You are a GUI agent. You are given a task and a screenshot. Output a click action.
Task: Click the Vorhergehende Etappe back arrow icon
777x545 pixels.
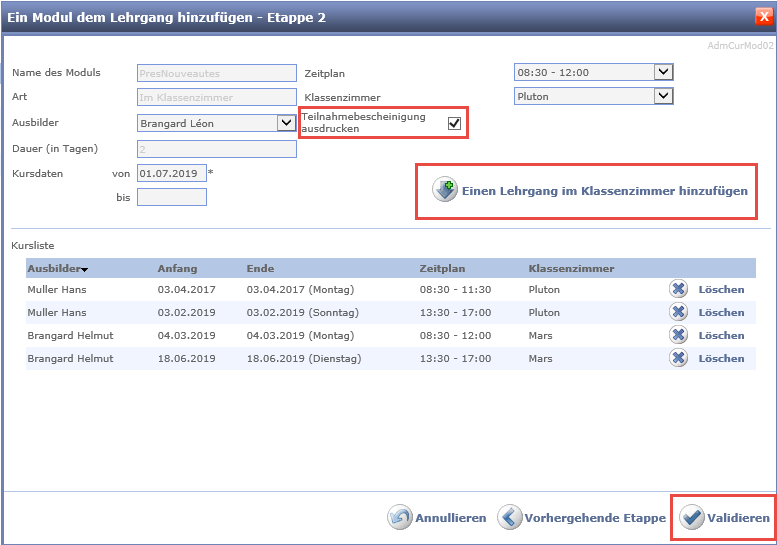510,518
